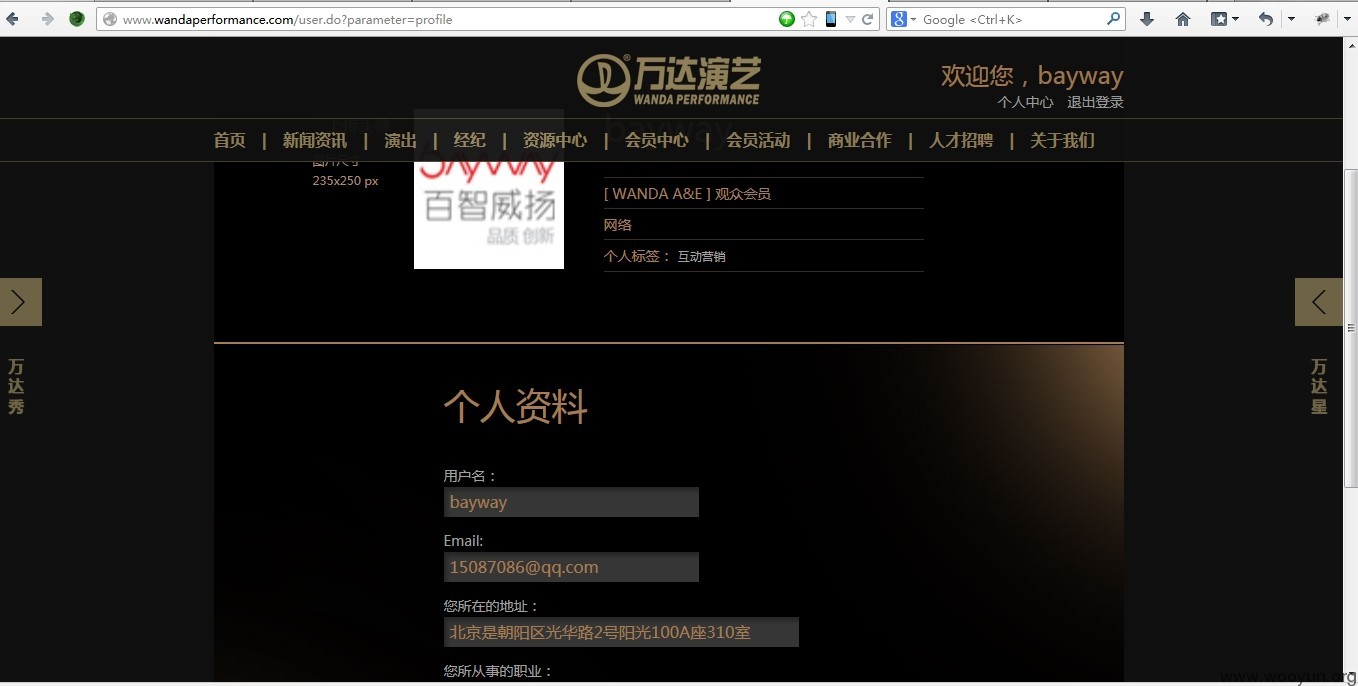Image resolution: width=1358 pixels, height=686 pixels.
Task: Open dropdown arrow next to undo icon
Action: [x=1291, y=20]
